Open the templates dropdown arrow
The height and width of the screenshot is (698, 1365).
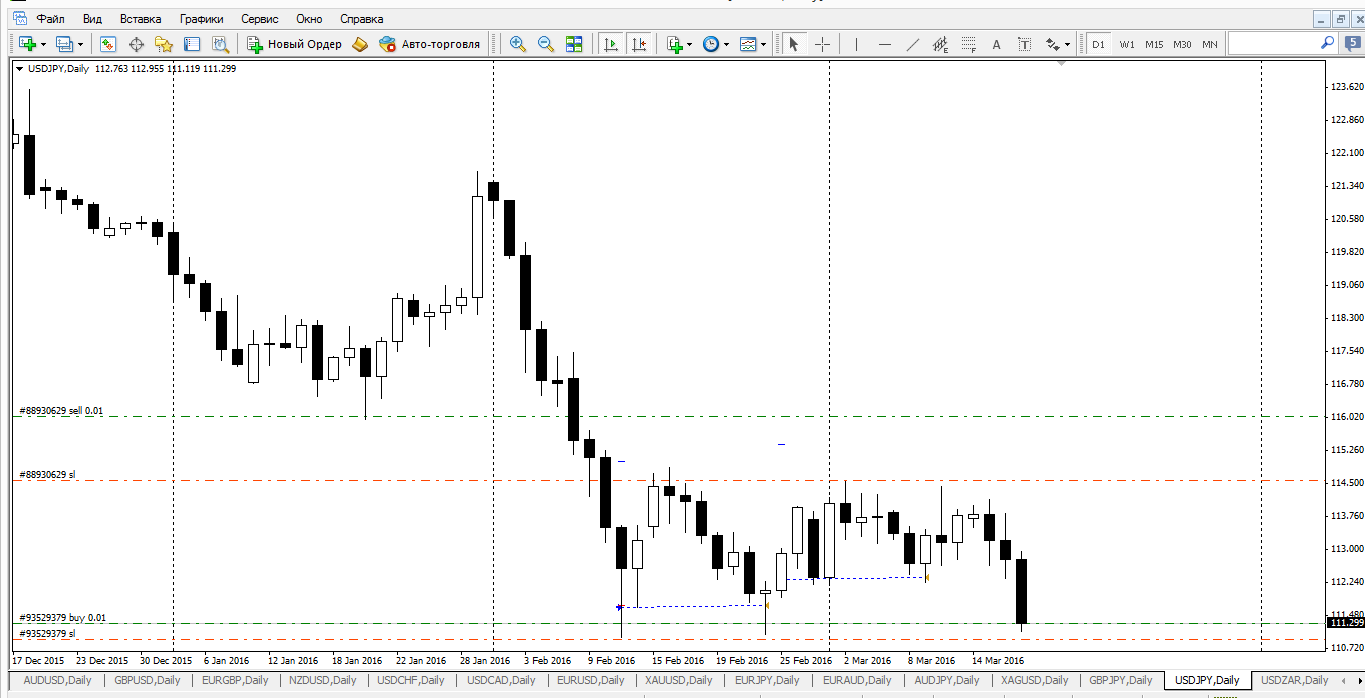click(764, 44)
